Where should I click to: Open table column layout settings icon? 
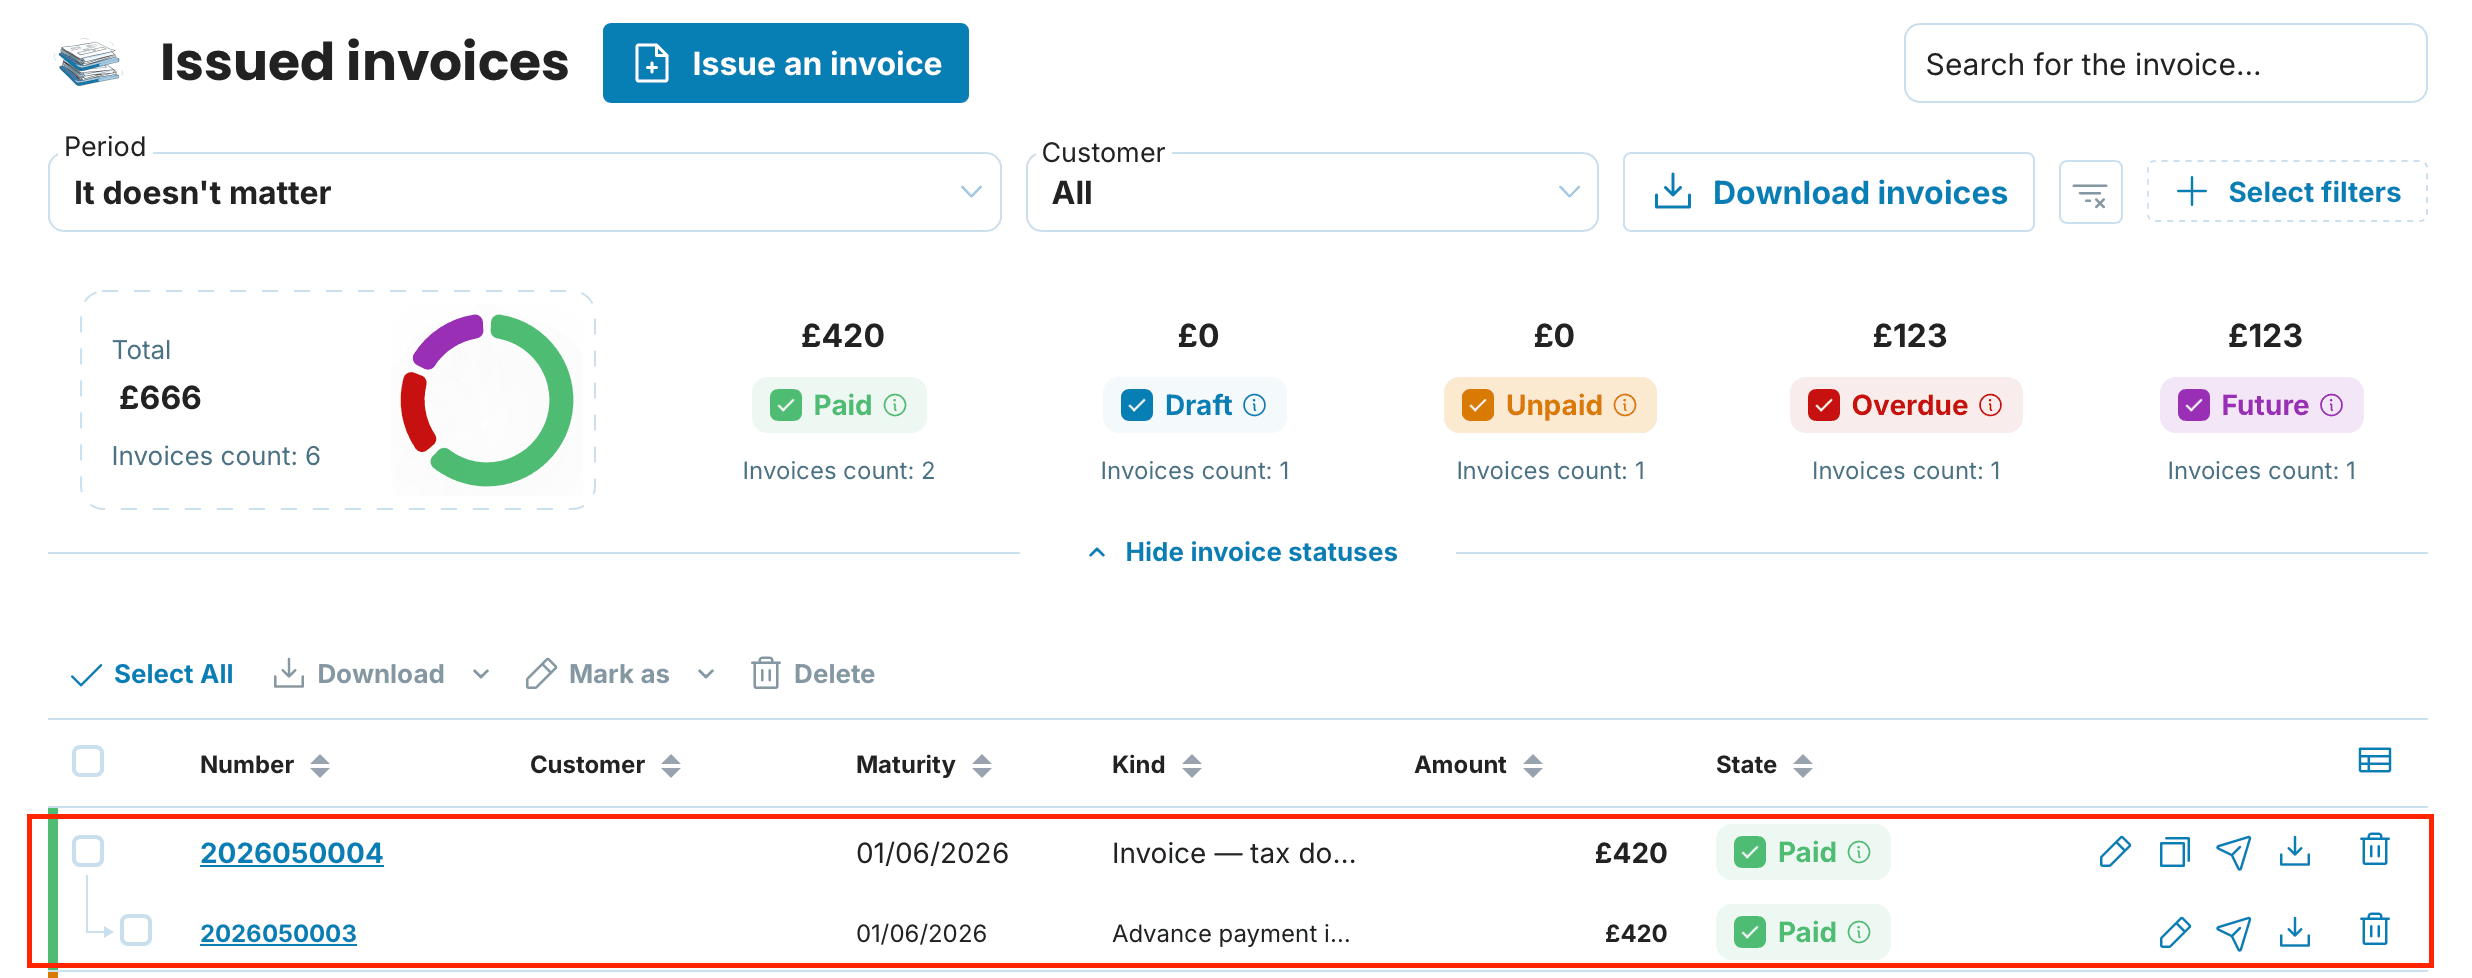(2374, 761)
